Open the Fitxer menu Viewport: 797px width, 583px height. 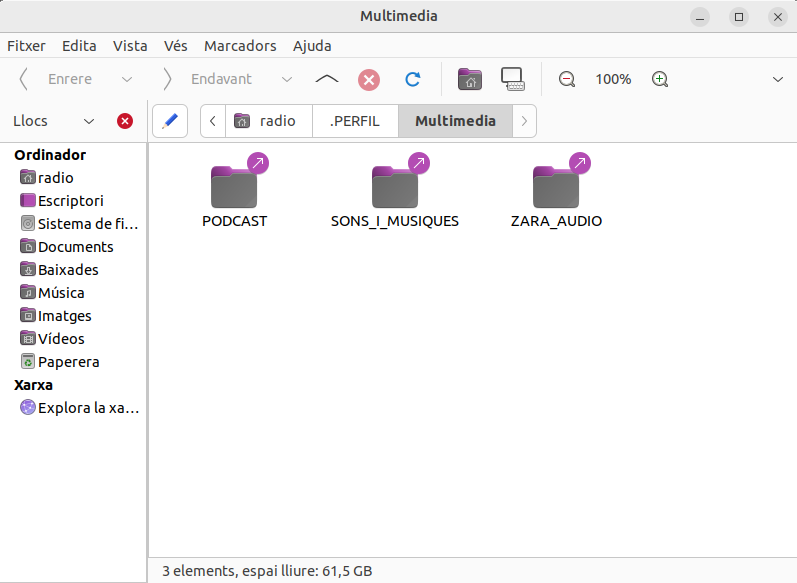point(26,46)
